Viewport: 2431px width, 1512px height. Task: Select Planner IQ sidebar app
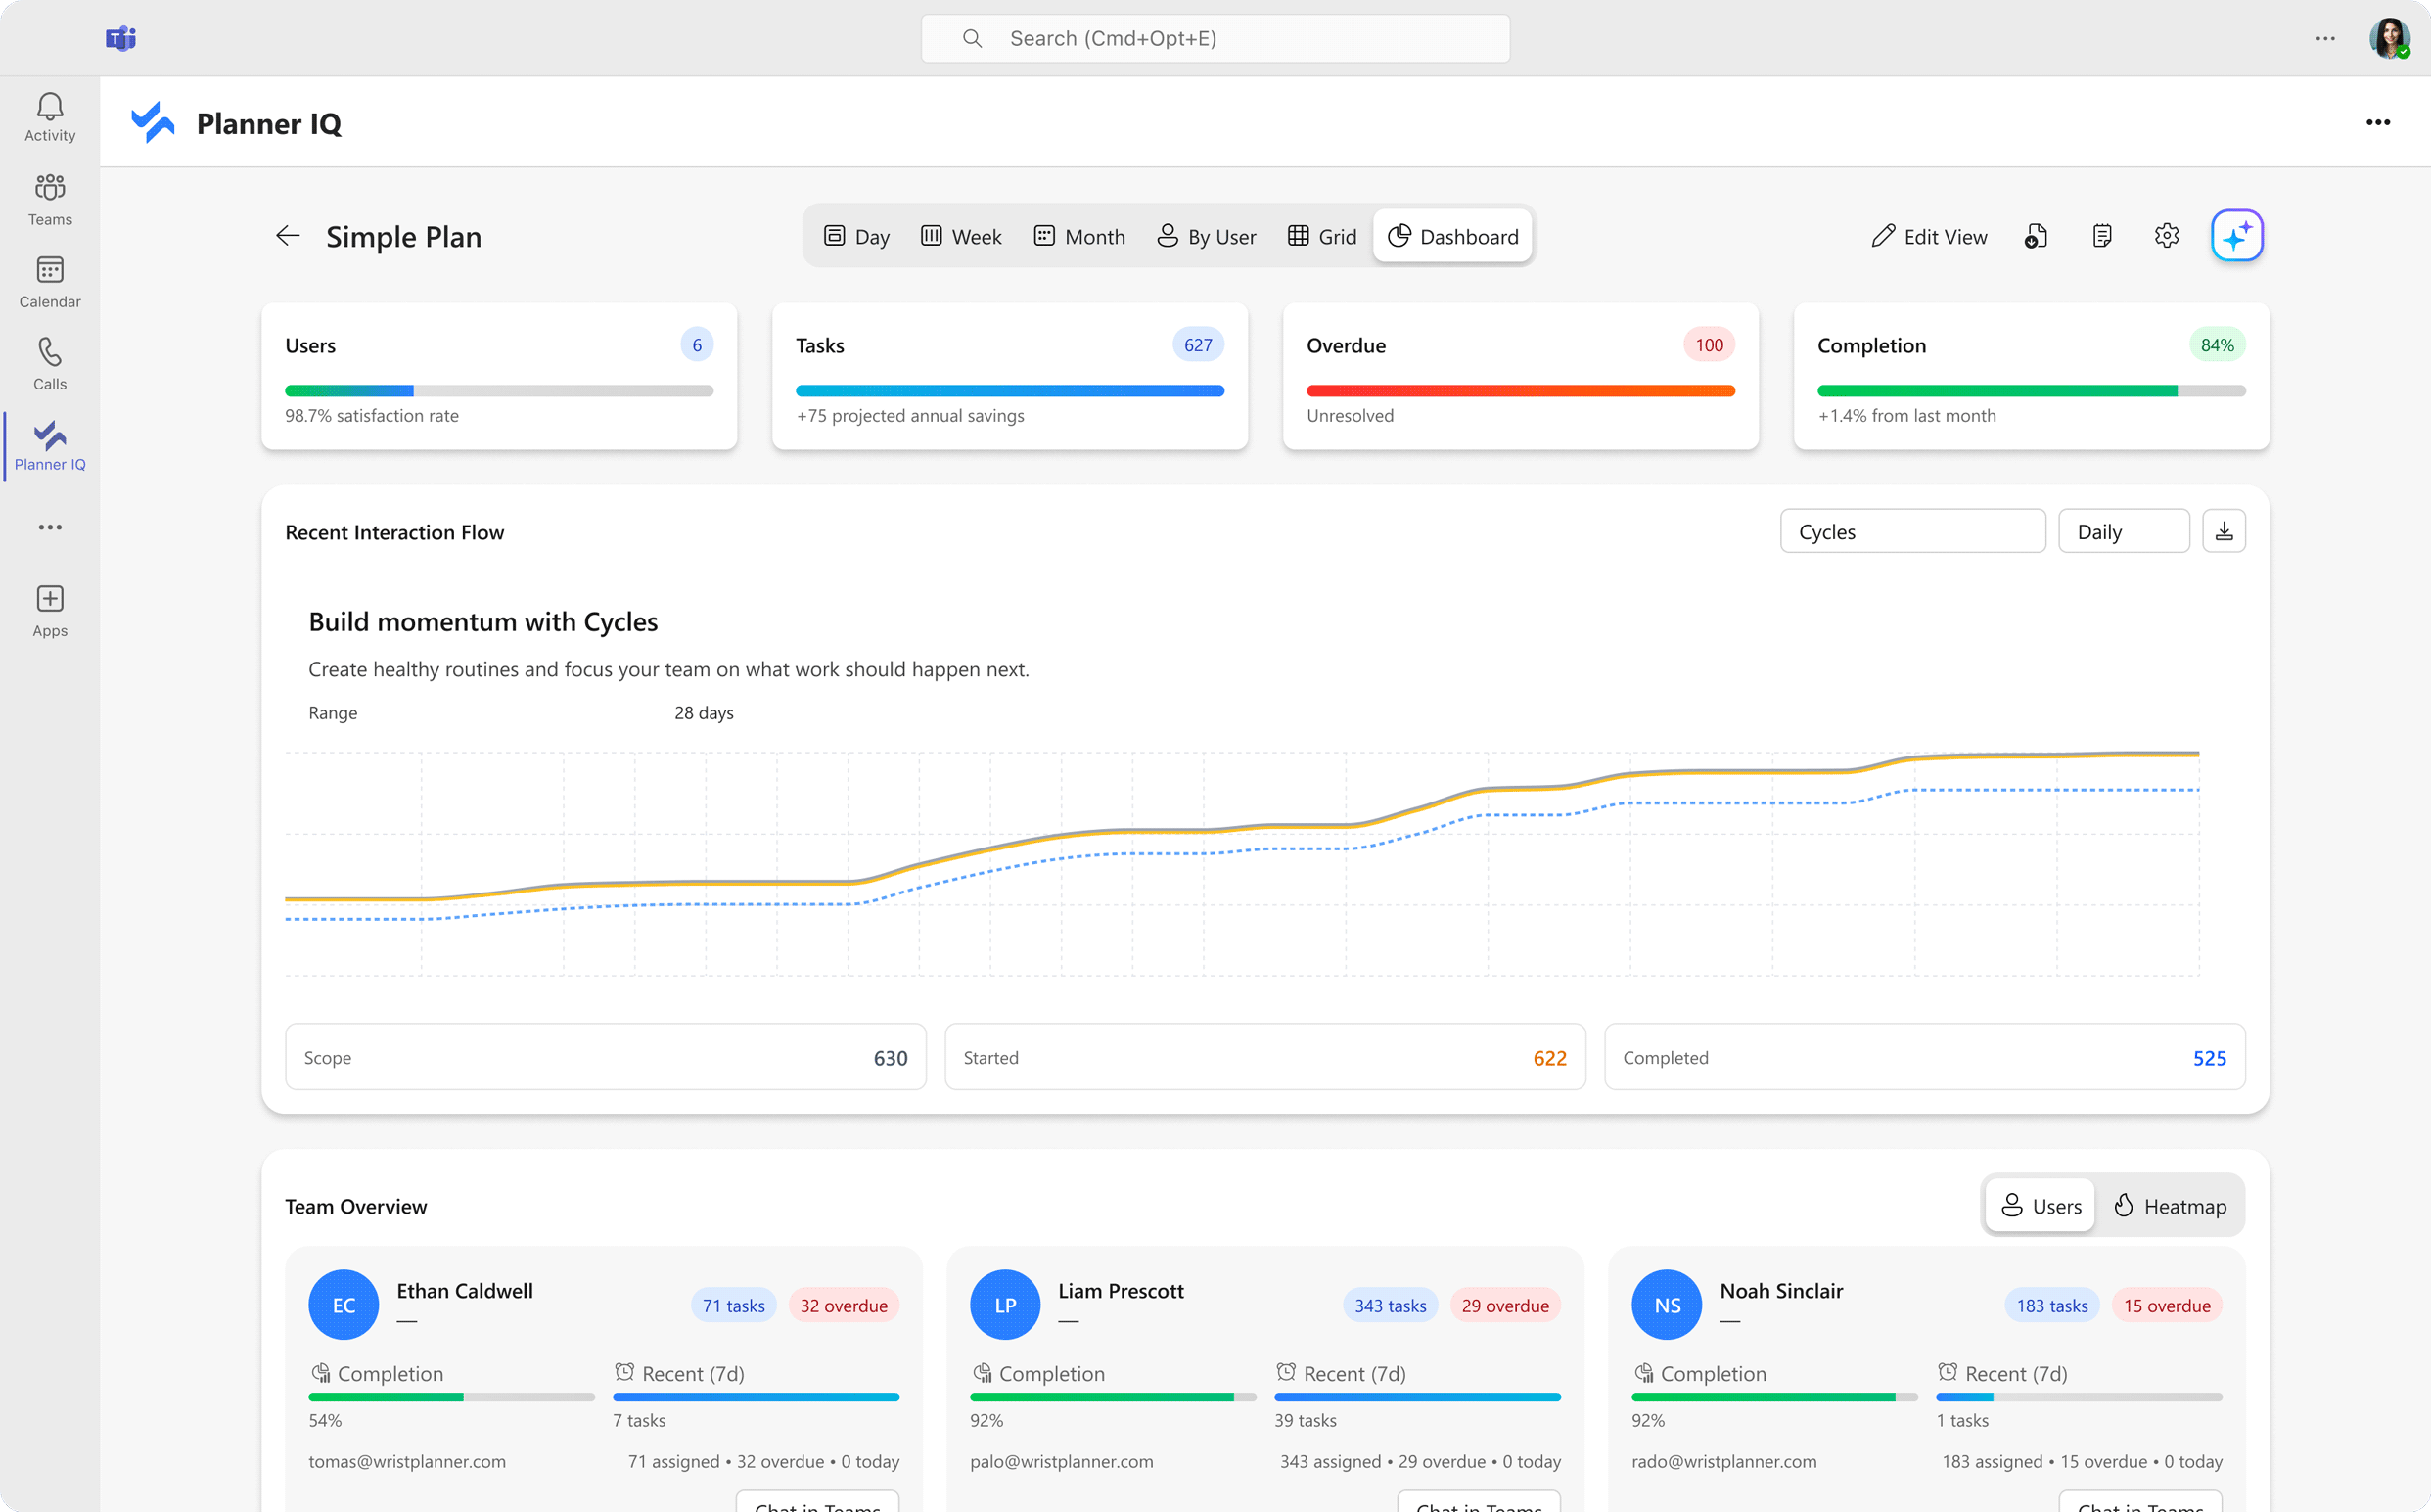coord(50,446)
